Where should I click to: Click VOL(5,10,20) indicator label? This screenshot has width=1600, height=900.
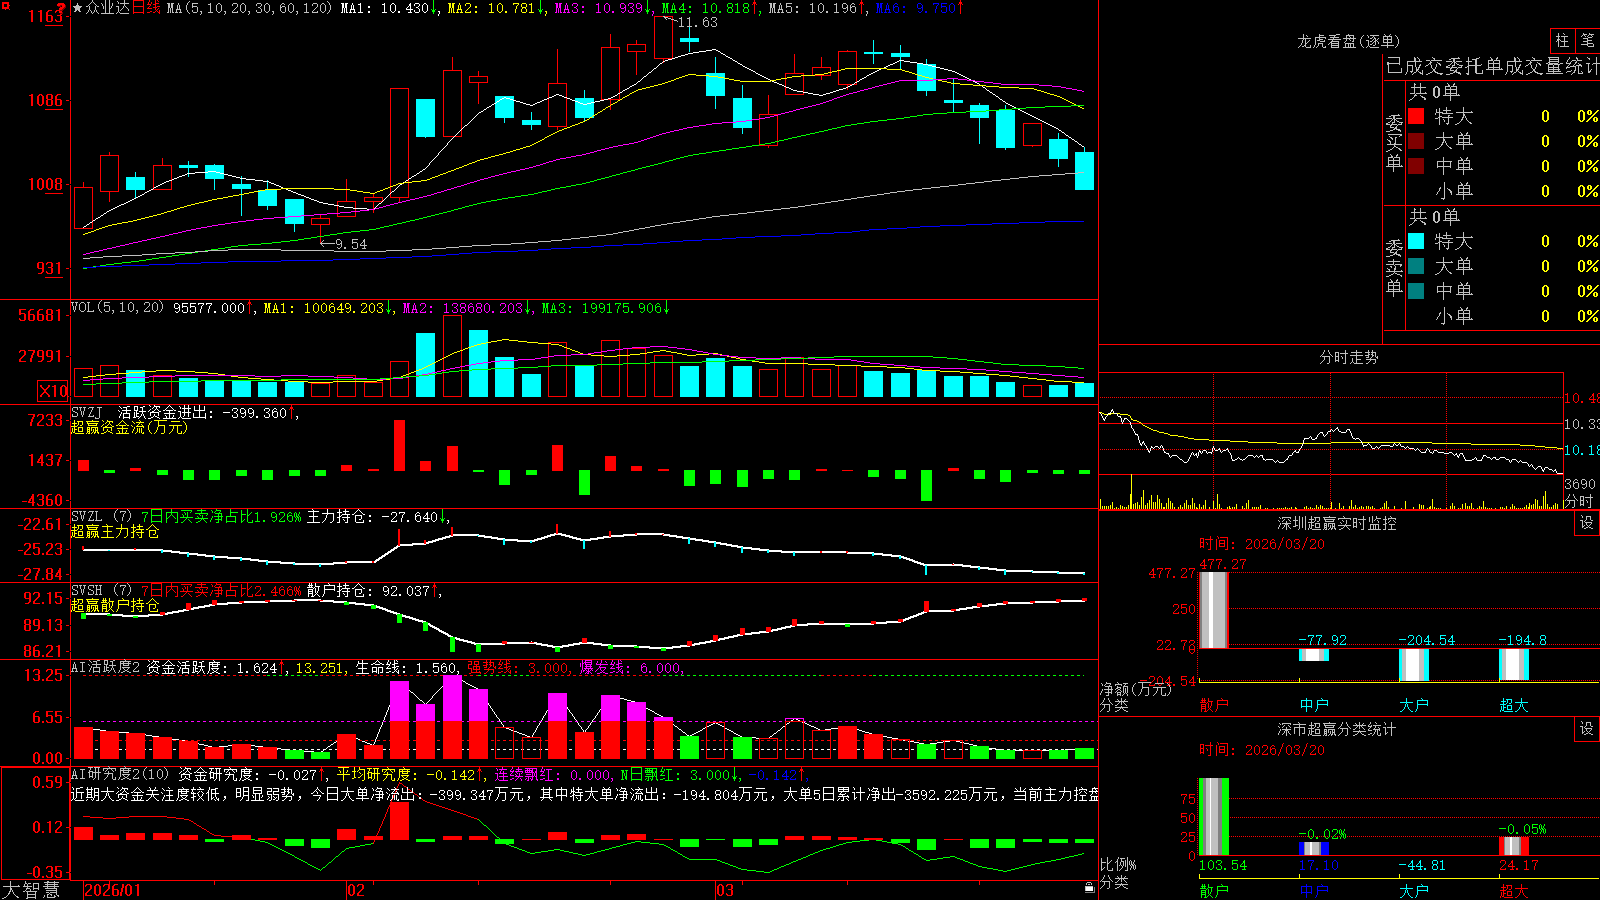click(x=117, y=307)
